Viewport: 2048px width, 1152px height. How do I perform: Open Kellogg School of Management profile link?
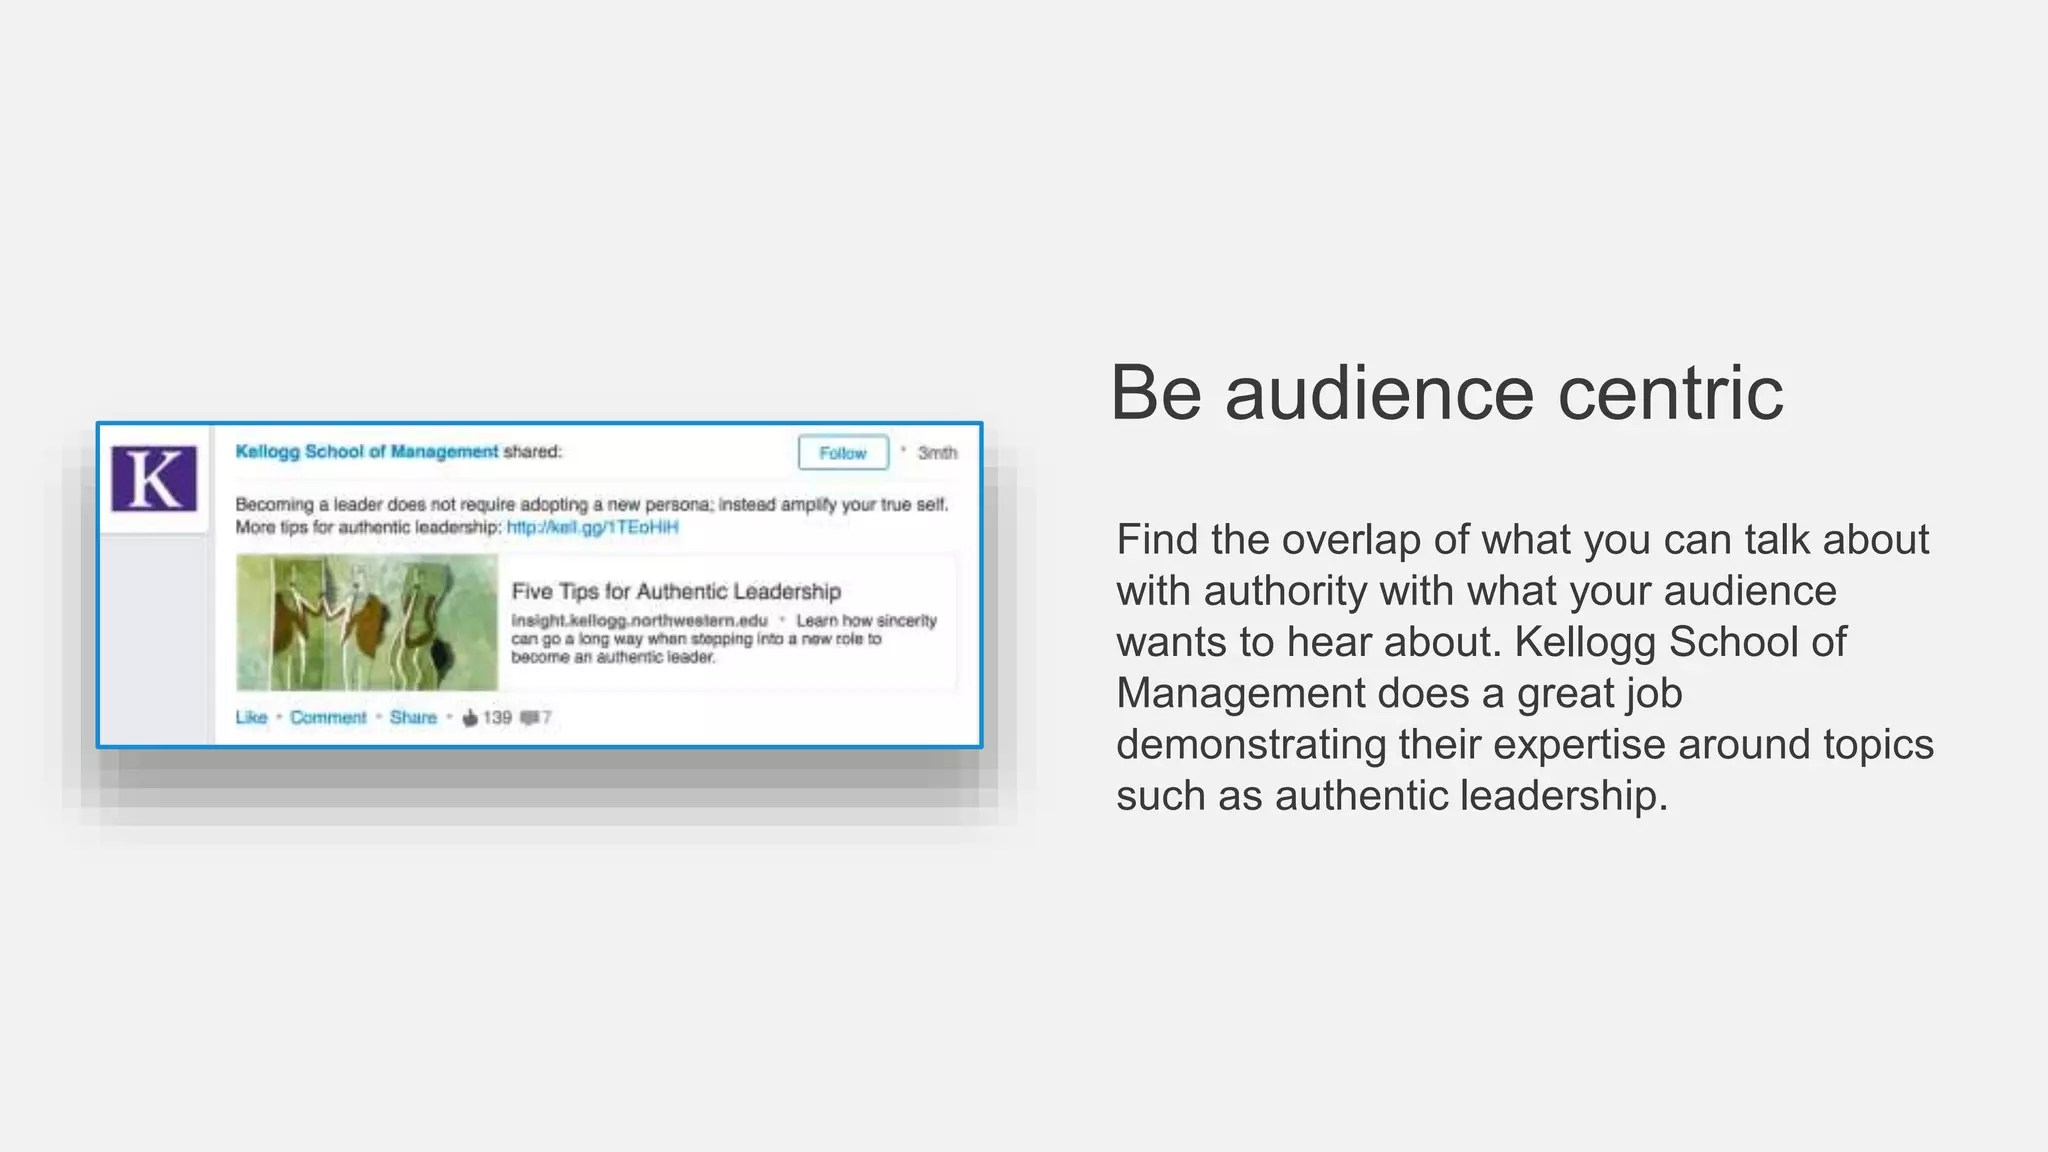[366, 452]
